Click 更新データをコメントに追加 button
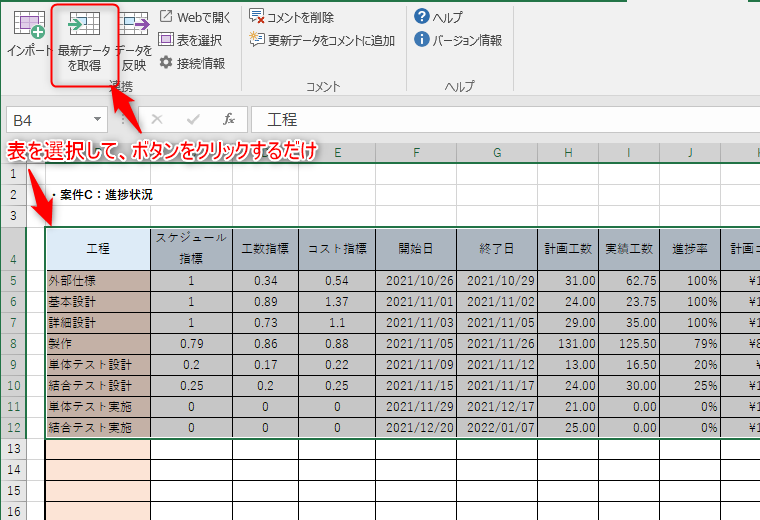Viewport: 760px width, 520px height. pyautogui.click(x=321, y=40)
